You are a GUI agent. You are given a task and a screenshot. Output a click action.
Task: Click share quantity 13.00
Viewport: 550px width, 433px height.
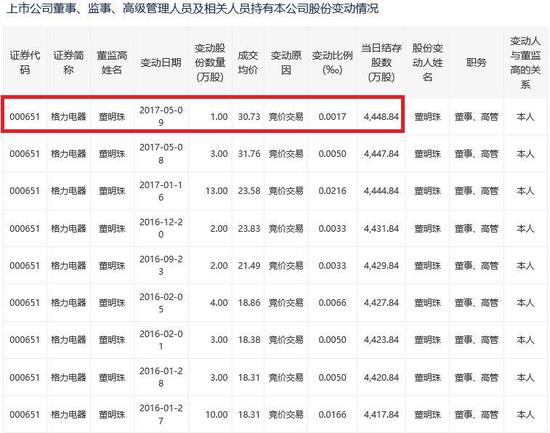coord(216,191)
